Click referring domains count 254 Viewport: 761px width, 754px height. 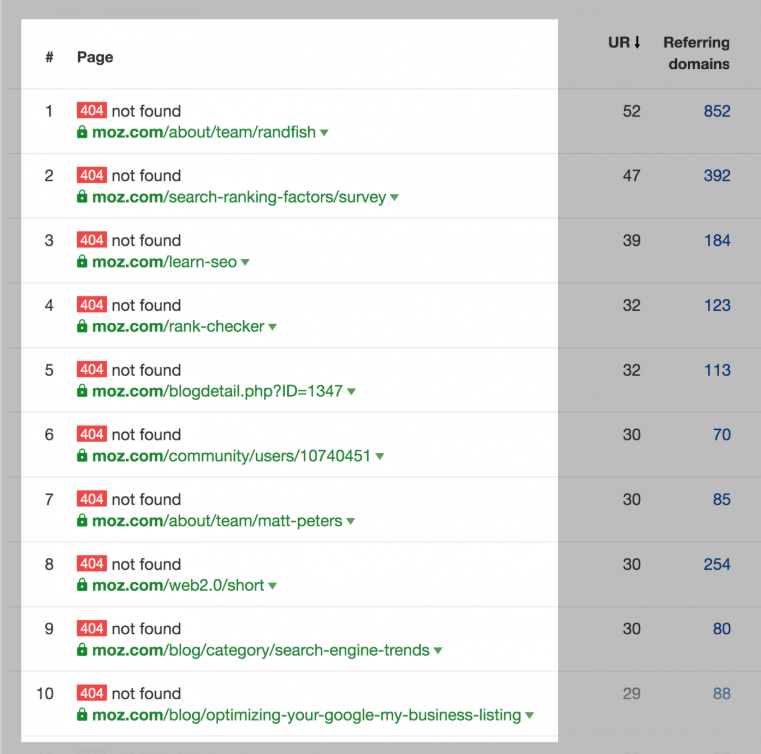click(716, 564)
